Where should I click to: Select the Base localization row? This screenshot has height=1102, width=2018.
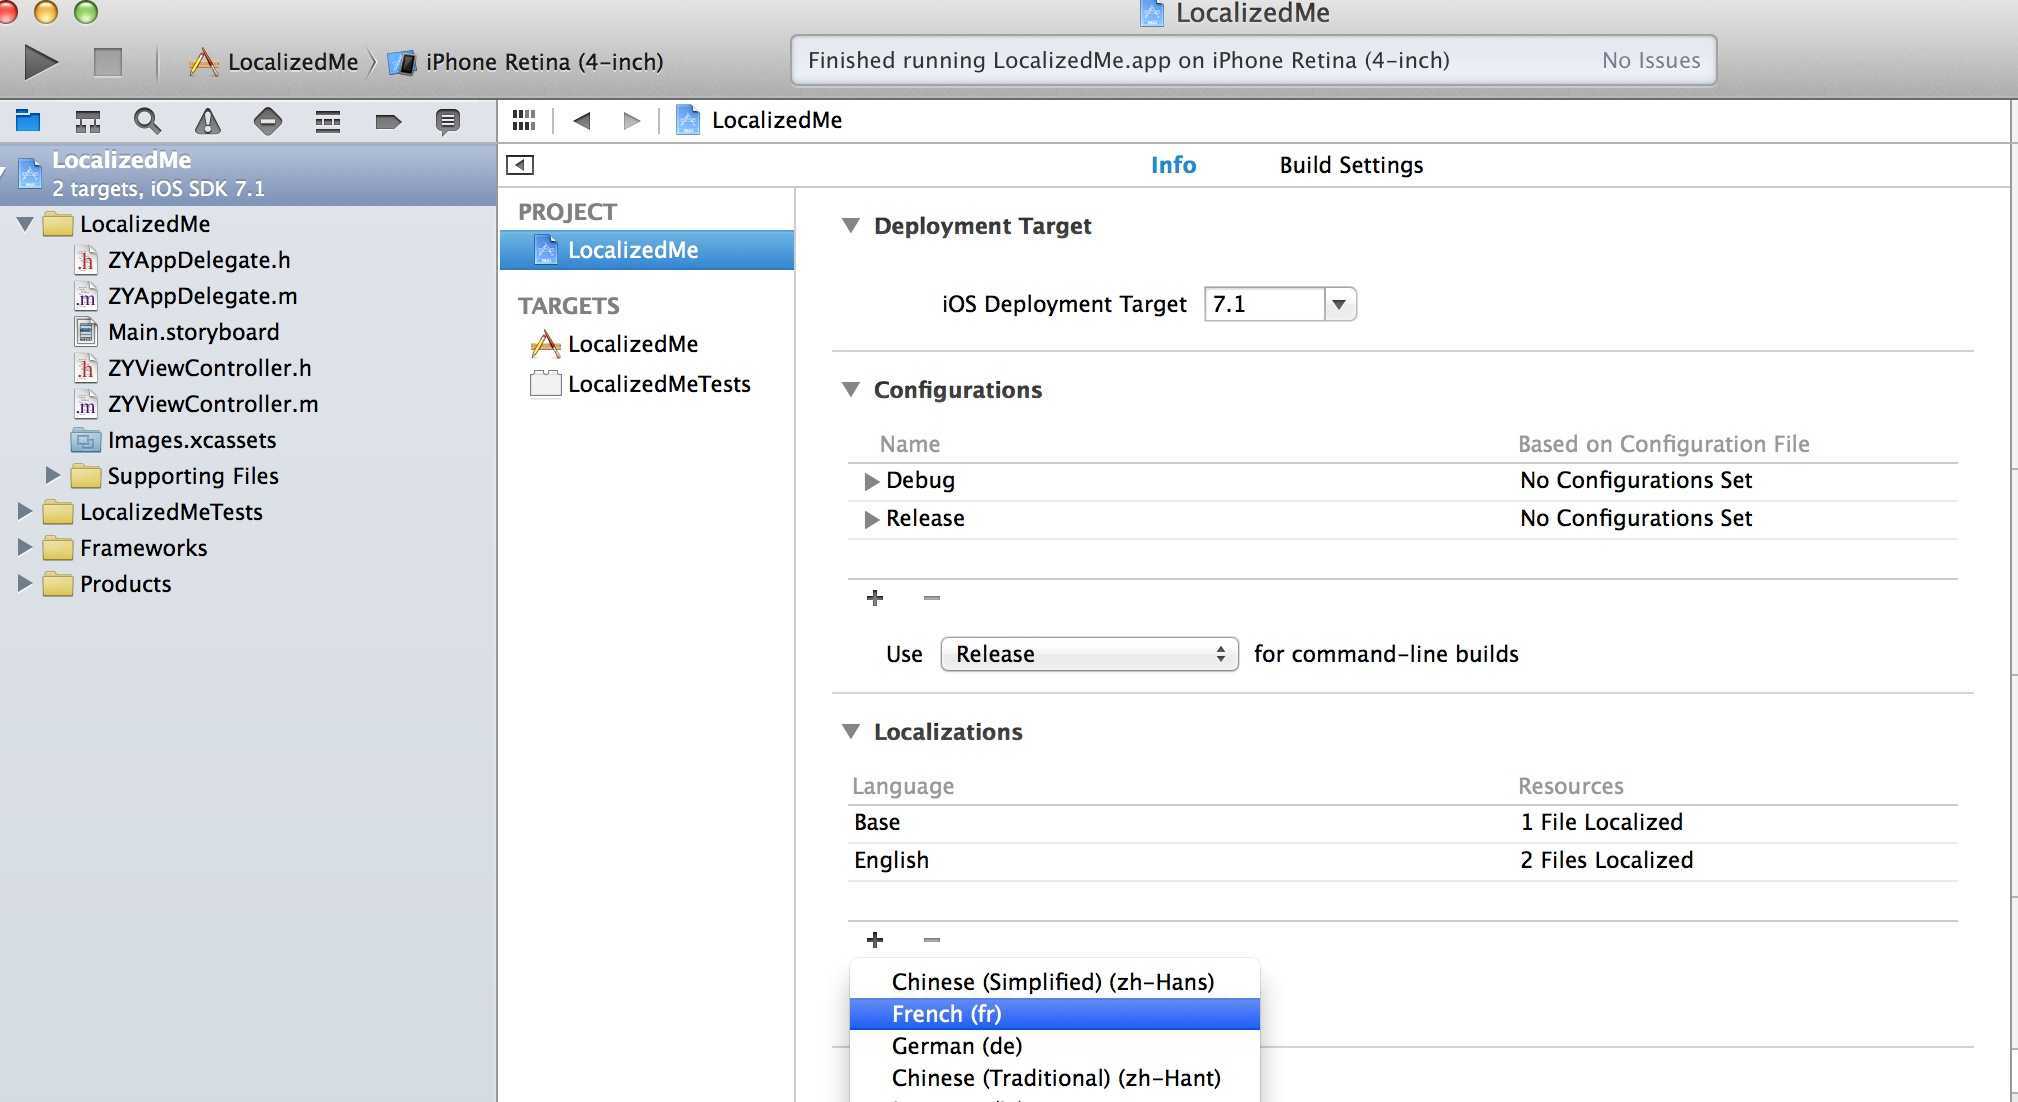[x=1402, y=823]
